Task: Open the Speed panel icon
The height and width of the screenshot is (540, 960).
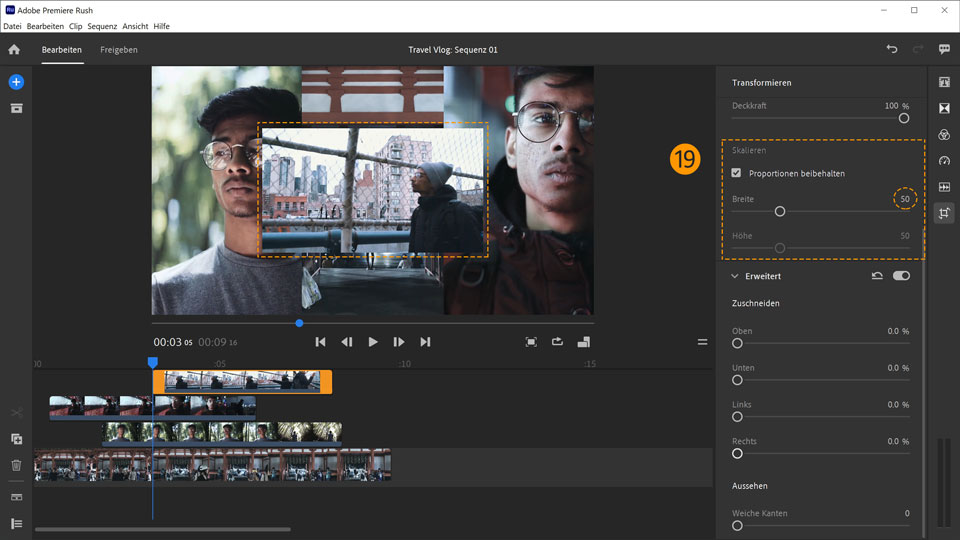Action: (944, 161)
